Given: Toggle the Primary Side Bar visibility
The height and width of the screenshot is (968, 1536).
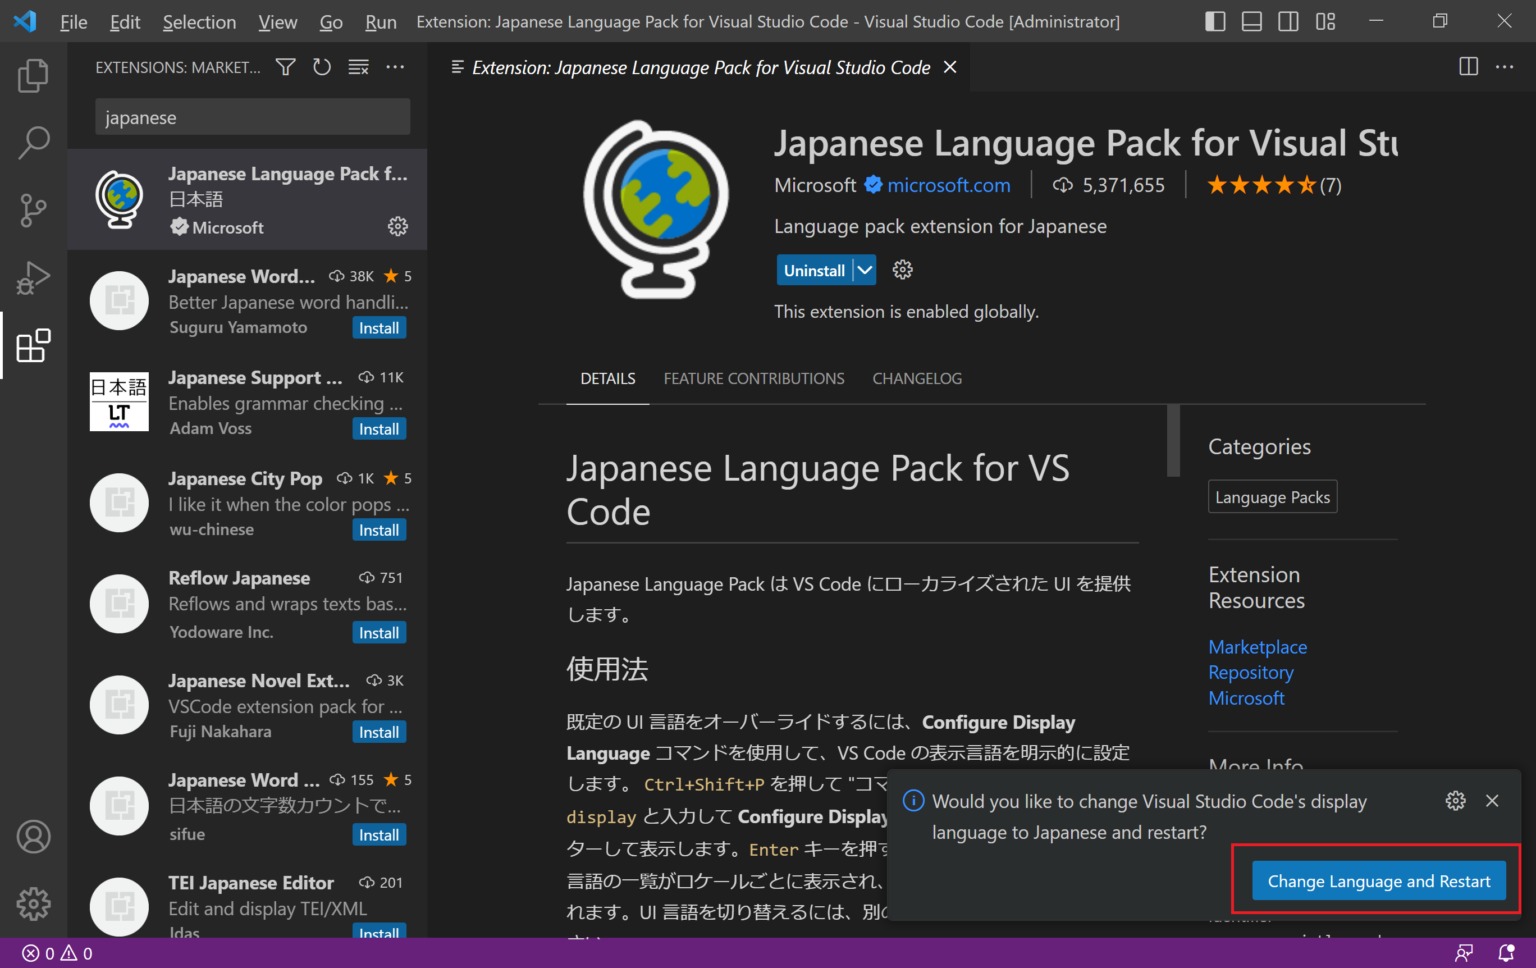Looking at the screenshot, I should coord(1215,21).
